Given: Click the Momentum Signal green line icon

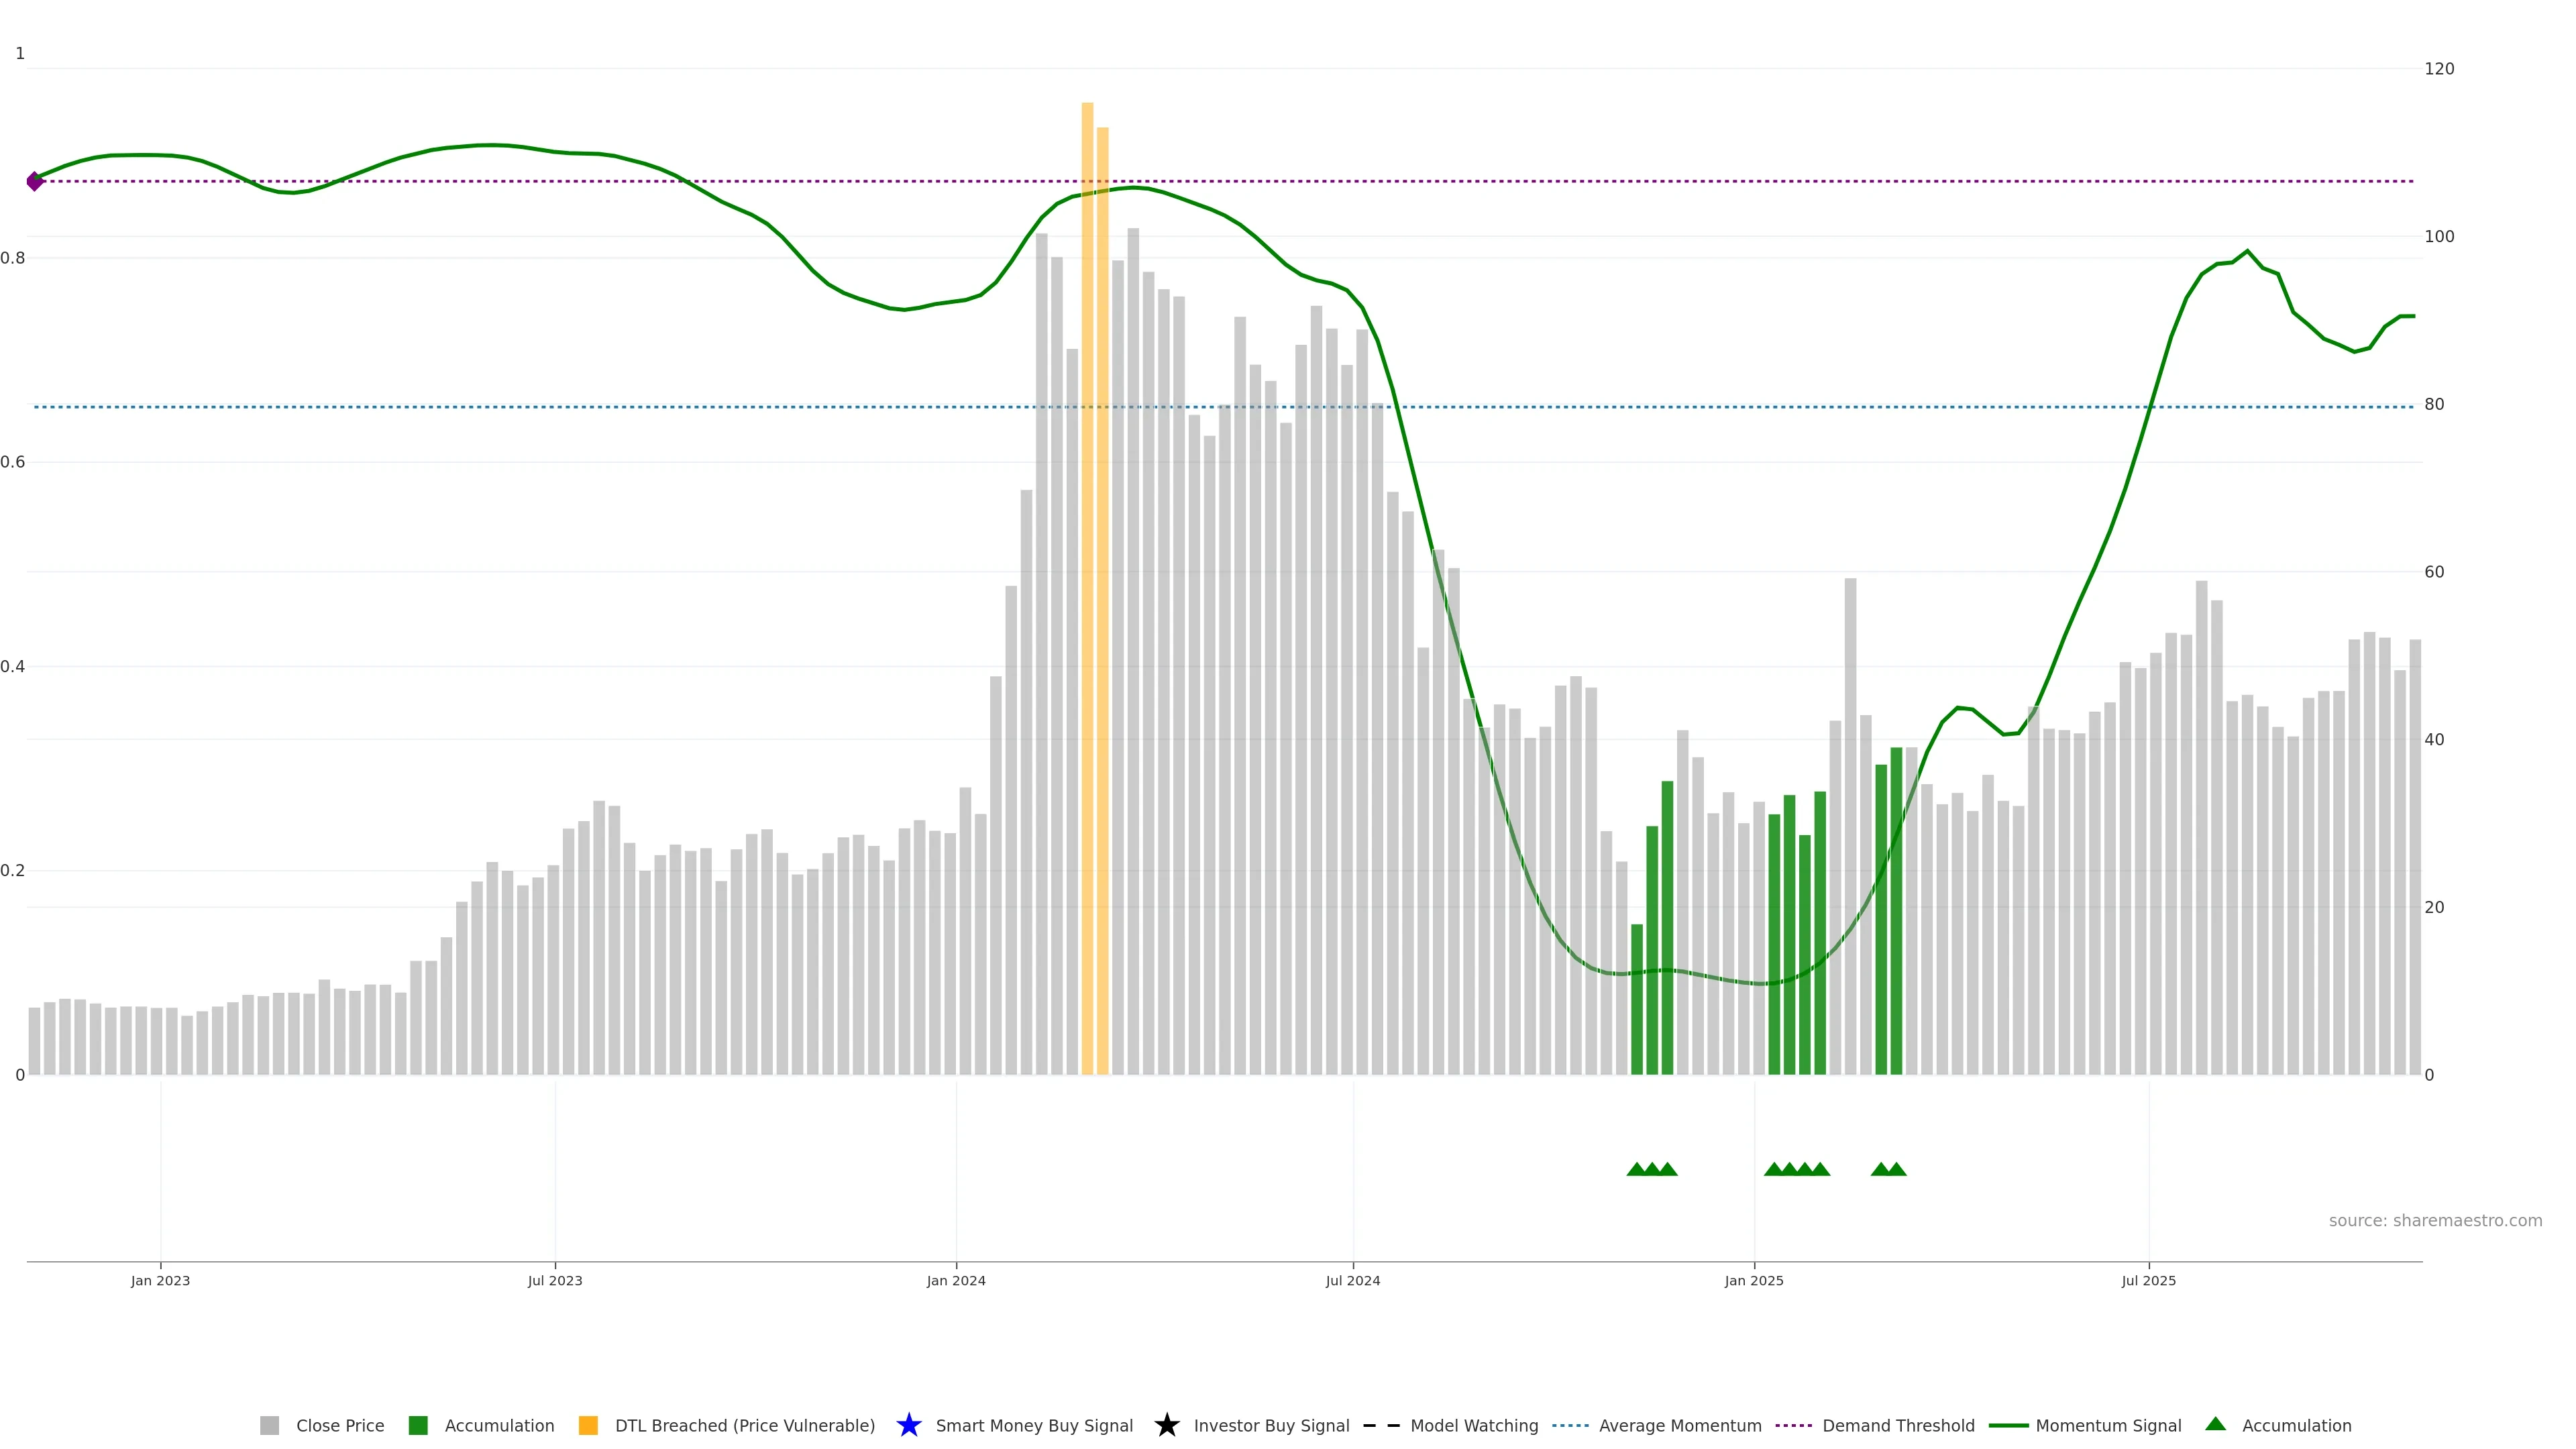Looking at the screenshot, I should [x=2008, y=1425].
